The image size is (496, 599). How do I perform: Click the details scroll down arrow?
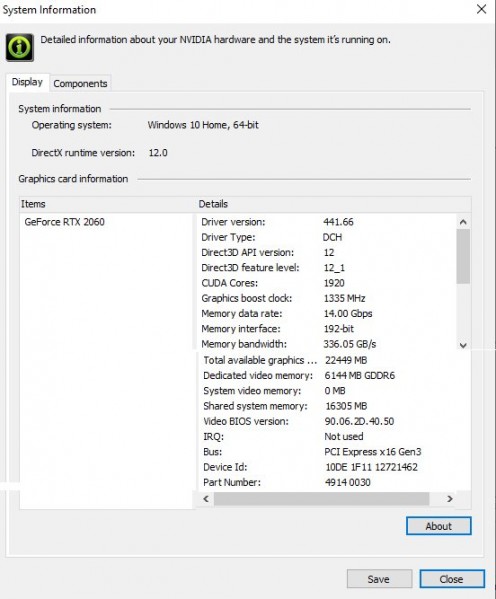(x=463, y=345)
